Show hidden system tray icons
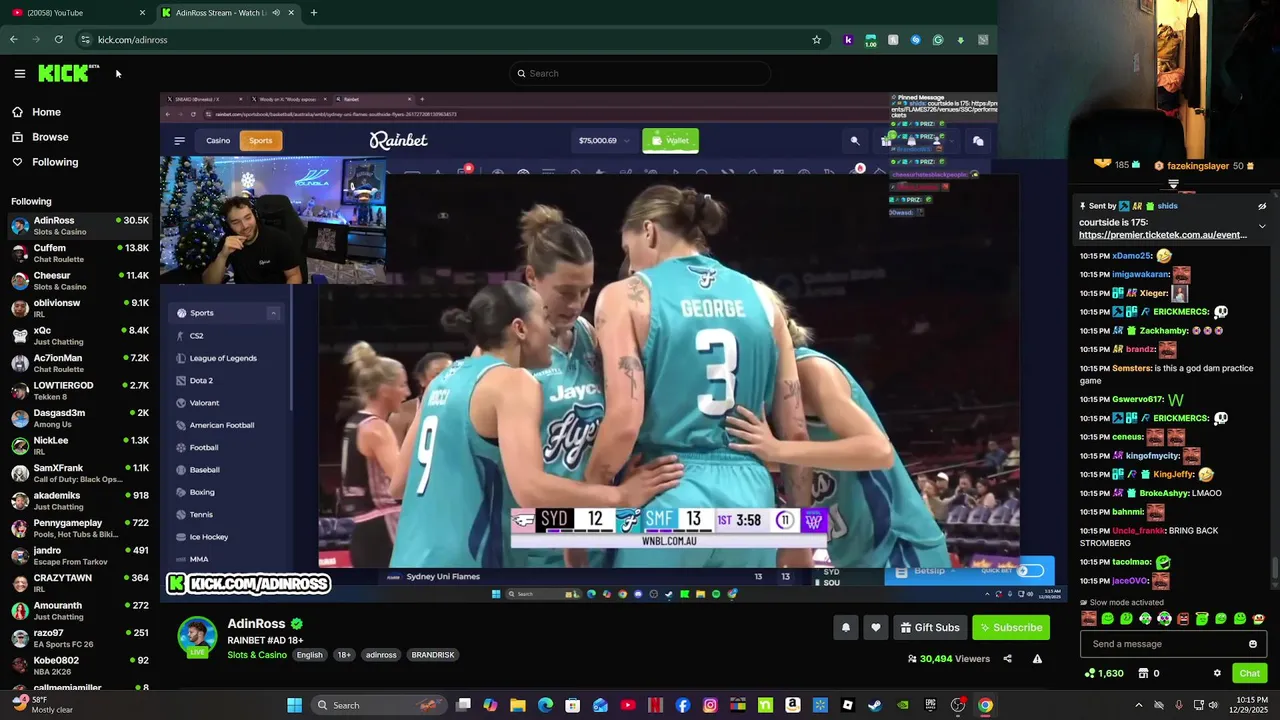 tap(1138, 705)
